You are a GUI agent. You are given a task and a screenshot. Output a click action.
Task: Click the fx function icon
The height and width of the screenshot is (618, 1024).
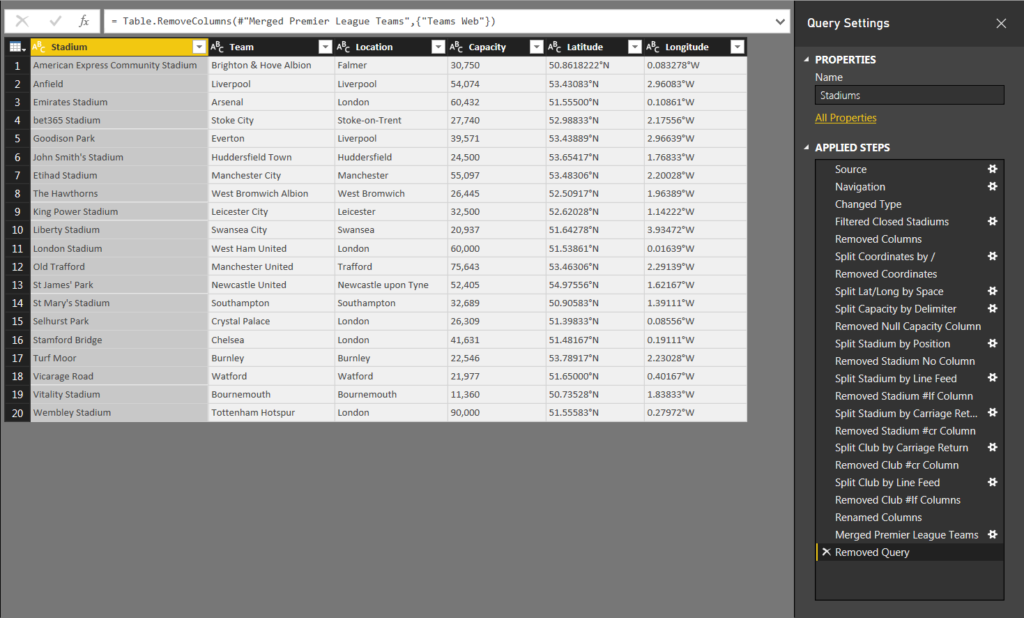tap(84, 21)
